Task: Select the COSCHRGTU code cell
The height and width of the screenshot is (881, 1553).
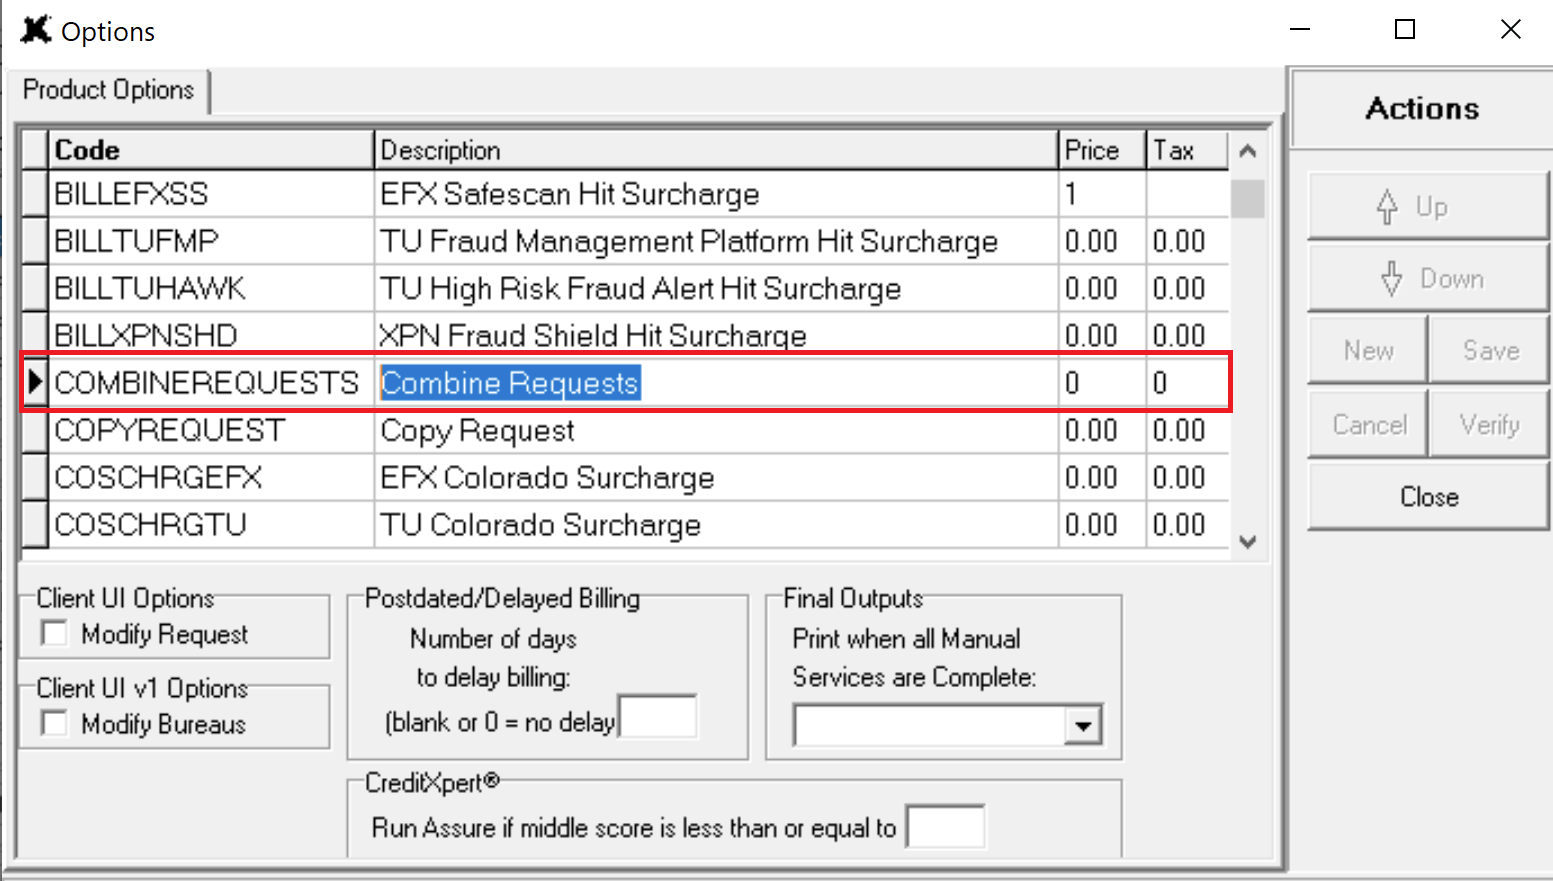Action: click(211, 525)
